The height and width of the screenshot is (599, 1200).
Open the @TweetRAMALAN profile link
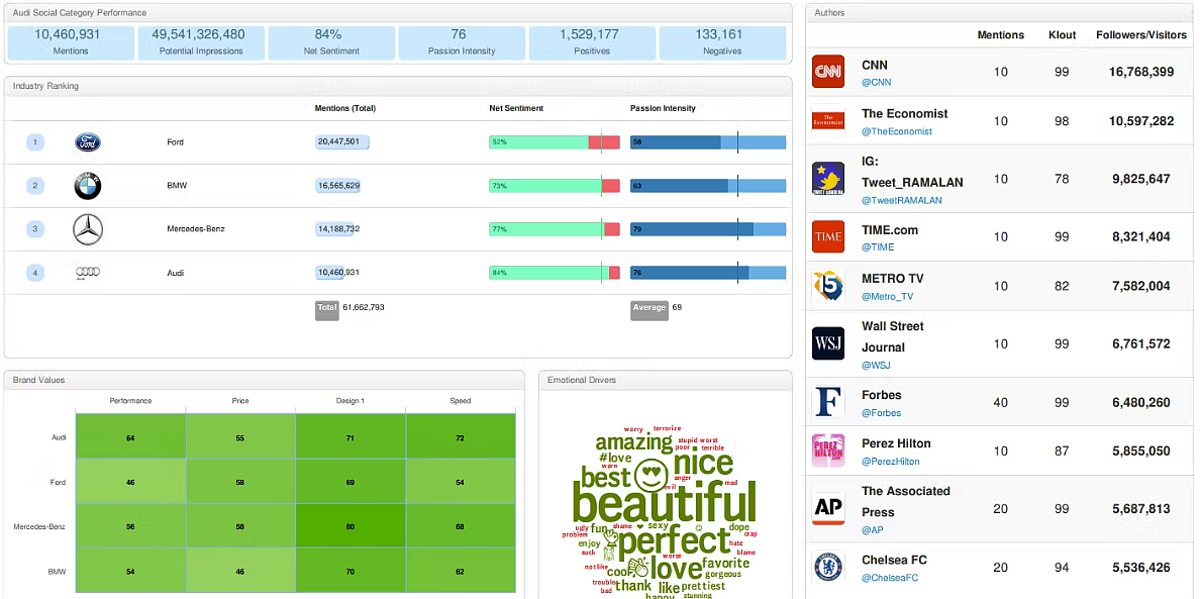click(902, 200)
